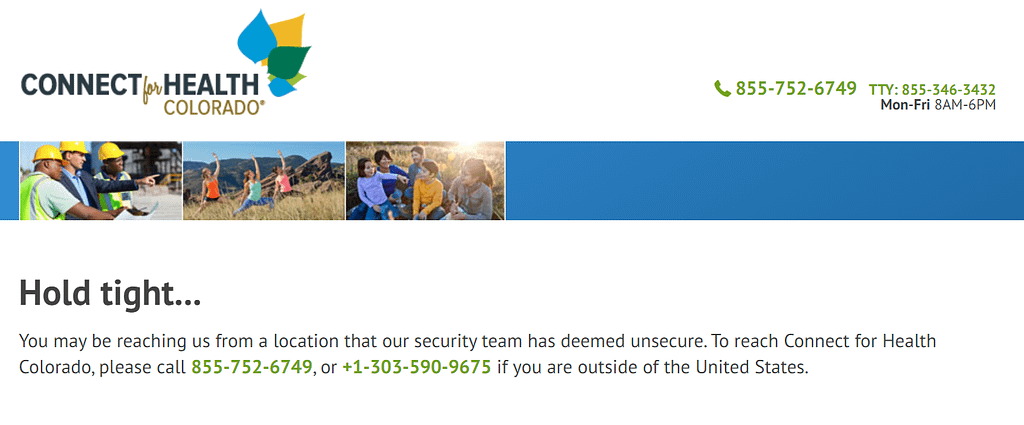Click the Mon-Fri 8AM-6PM hours text
The width and height of the screenshot is (1024, 425).
pos(938,104)
